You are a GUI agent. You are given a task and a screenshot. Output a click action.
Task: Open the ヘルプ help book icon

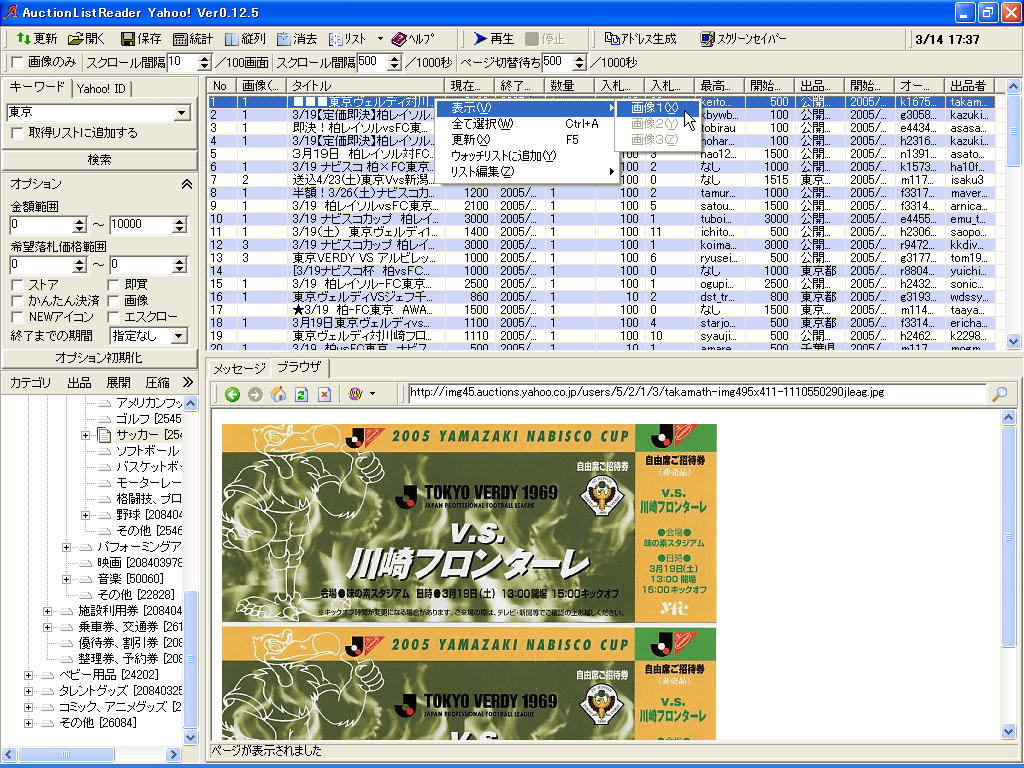click(413, 39)
